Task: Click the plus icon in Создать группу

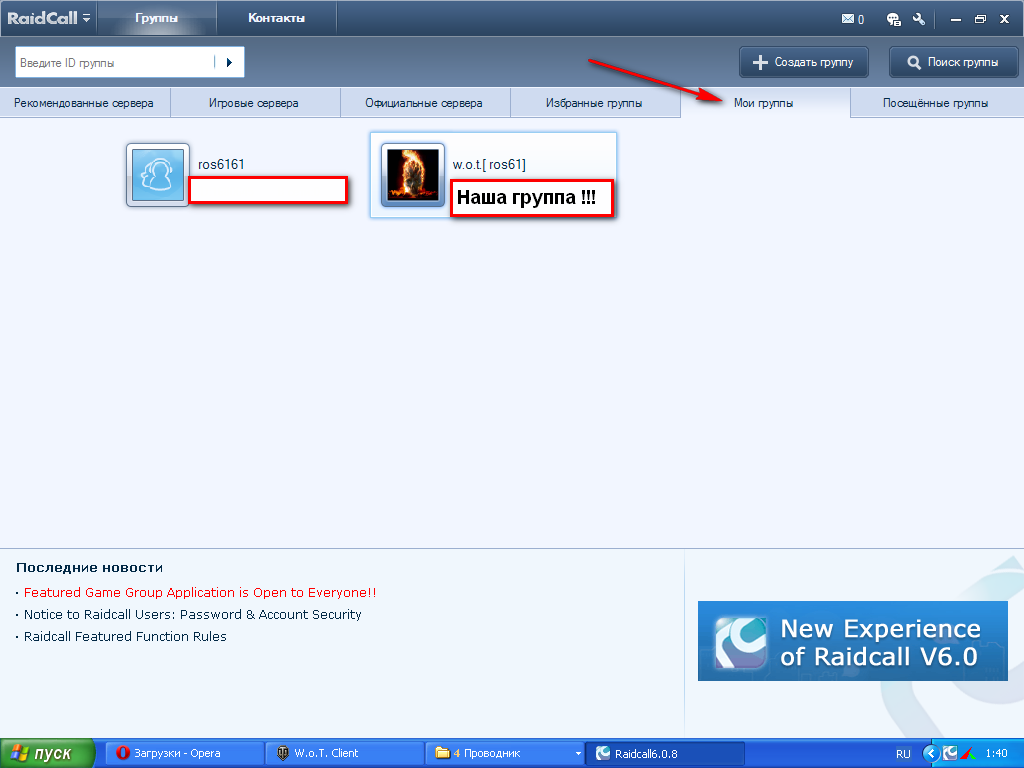Action: point(760,63)
